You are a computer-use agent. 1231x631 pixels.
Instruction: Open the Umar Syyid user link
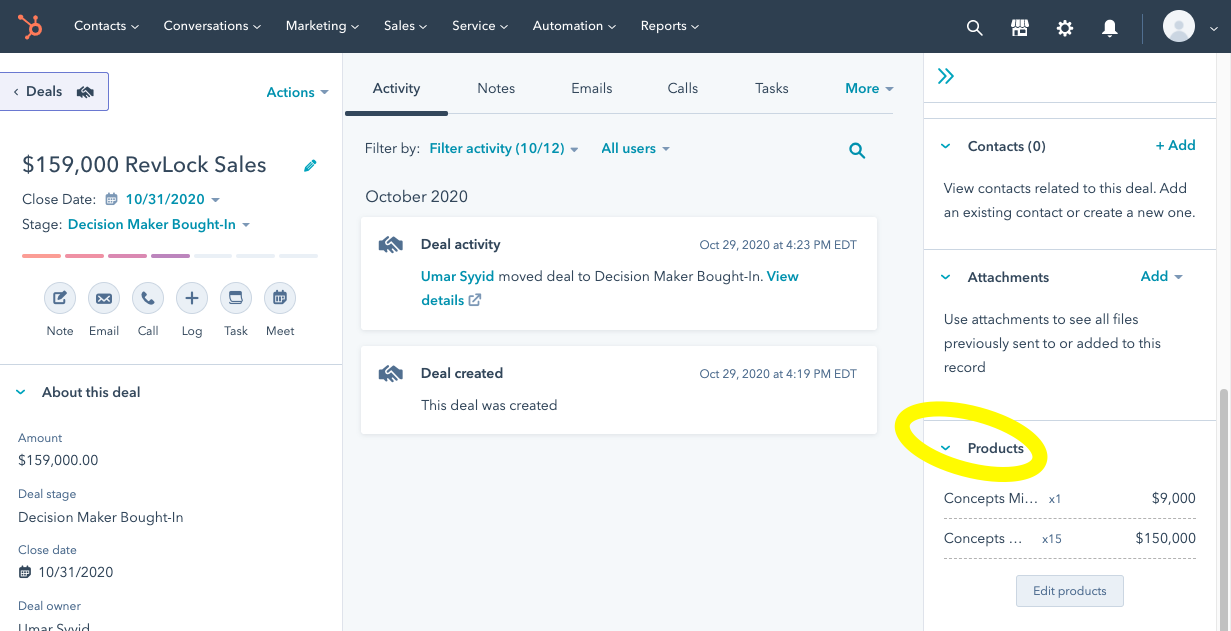pos(457,276)
